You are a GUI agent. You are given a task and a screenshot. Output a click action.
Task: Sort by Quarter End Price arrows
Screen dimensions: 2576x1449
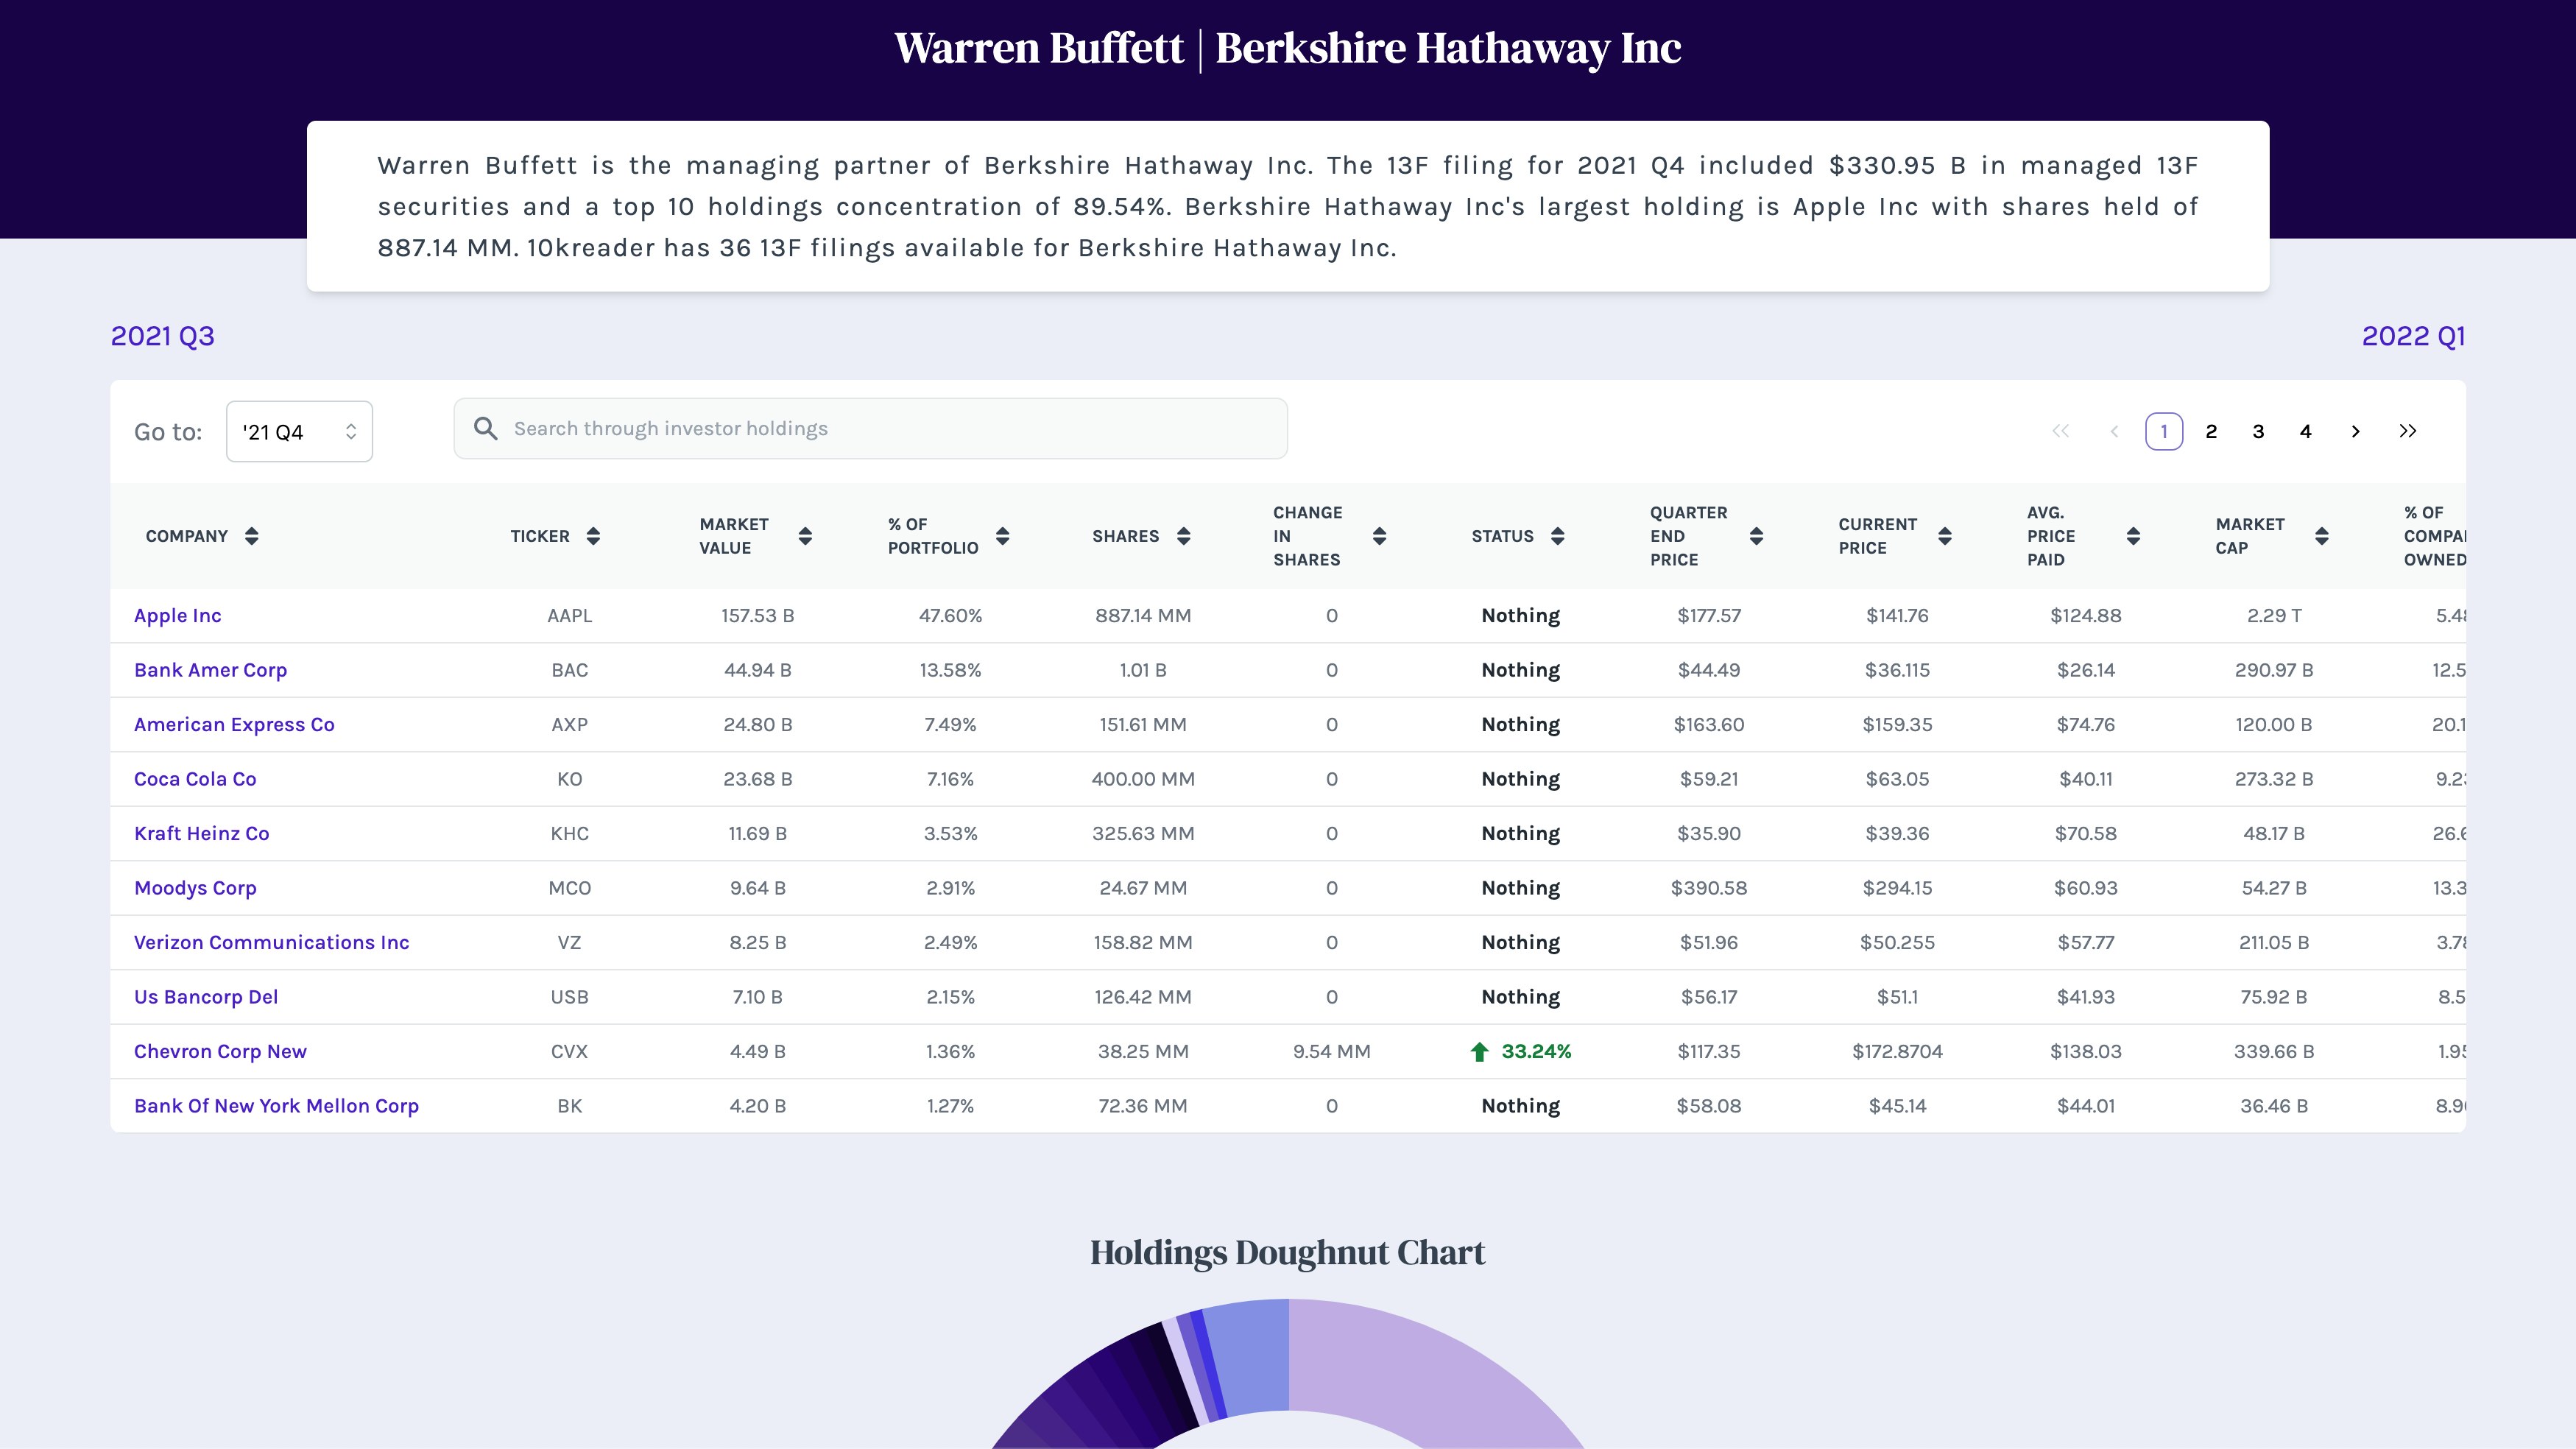pos(1756,536)
